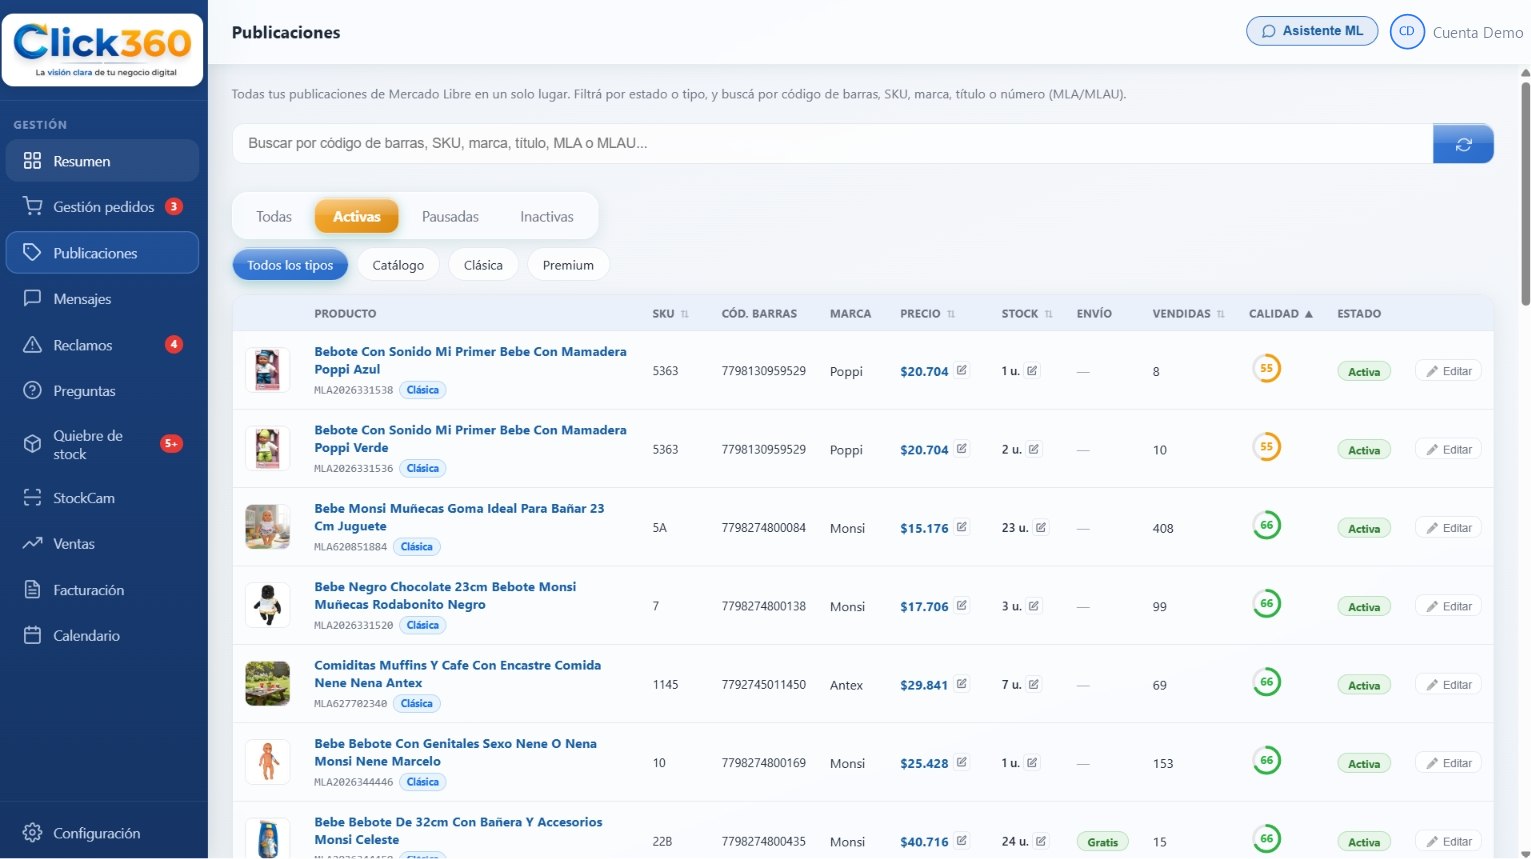This screenshot has width=1531, height=859.
Task: Edit price icon next to $20.704 Poppi Azul
Action: (x=961, y=371)
